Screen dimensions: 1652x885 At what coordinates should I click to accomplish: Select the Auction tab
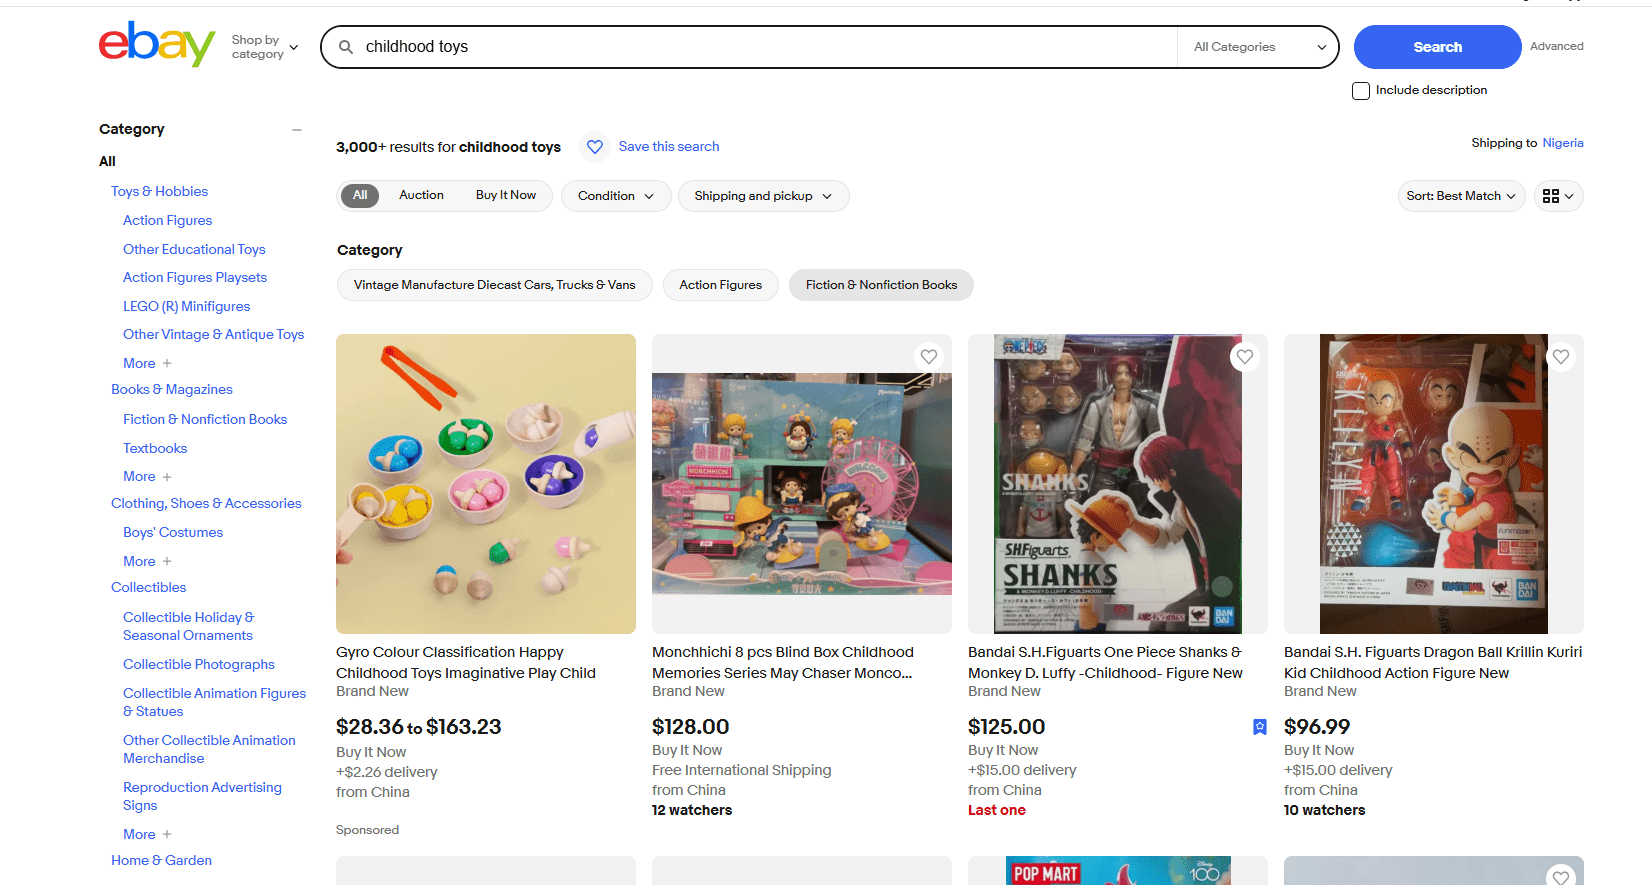click(421, 195)
